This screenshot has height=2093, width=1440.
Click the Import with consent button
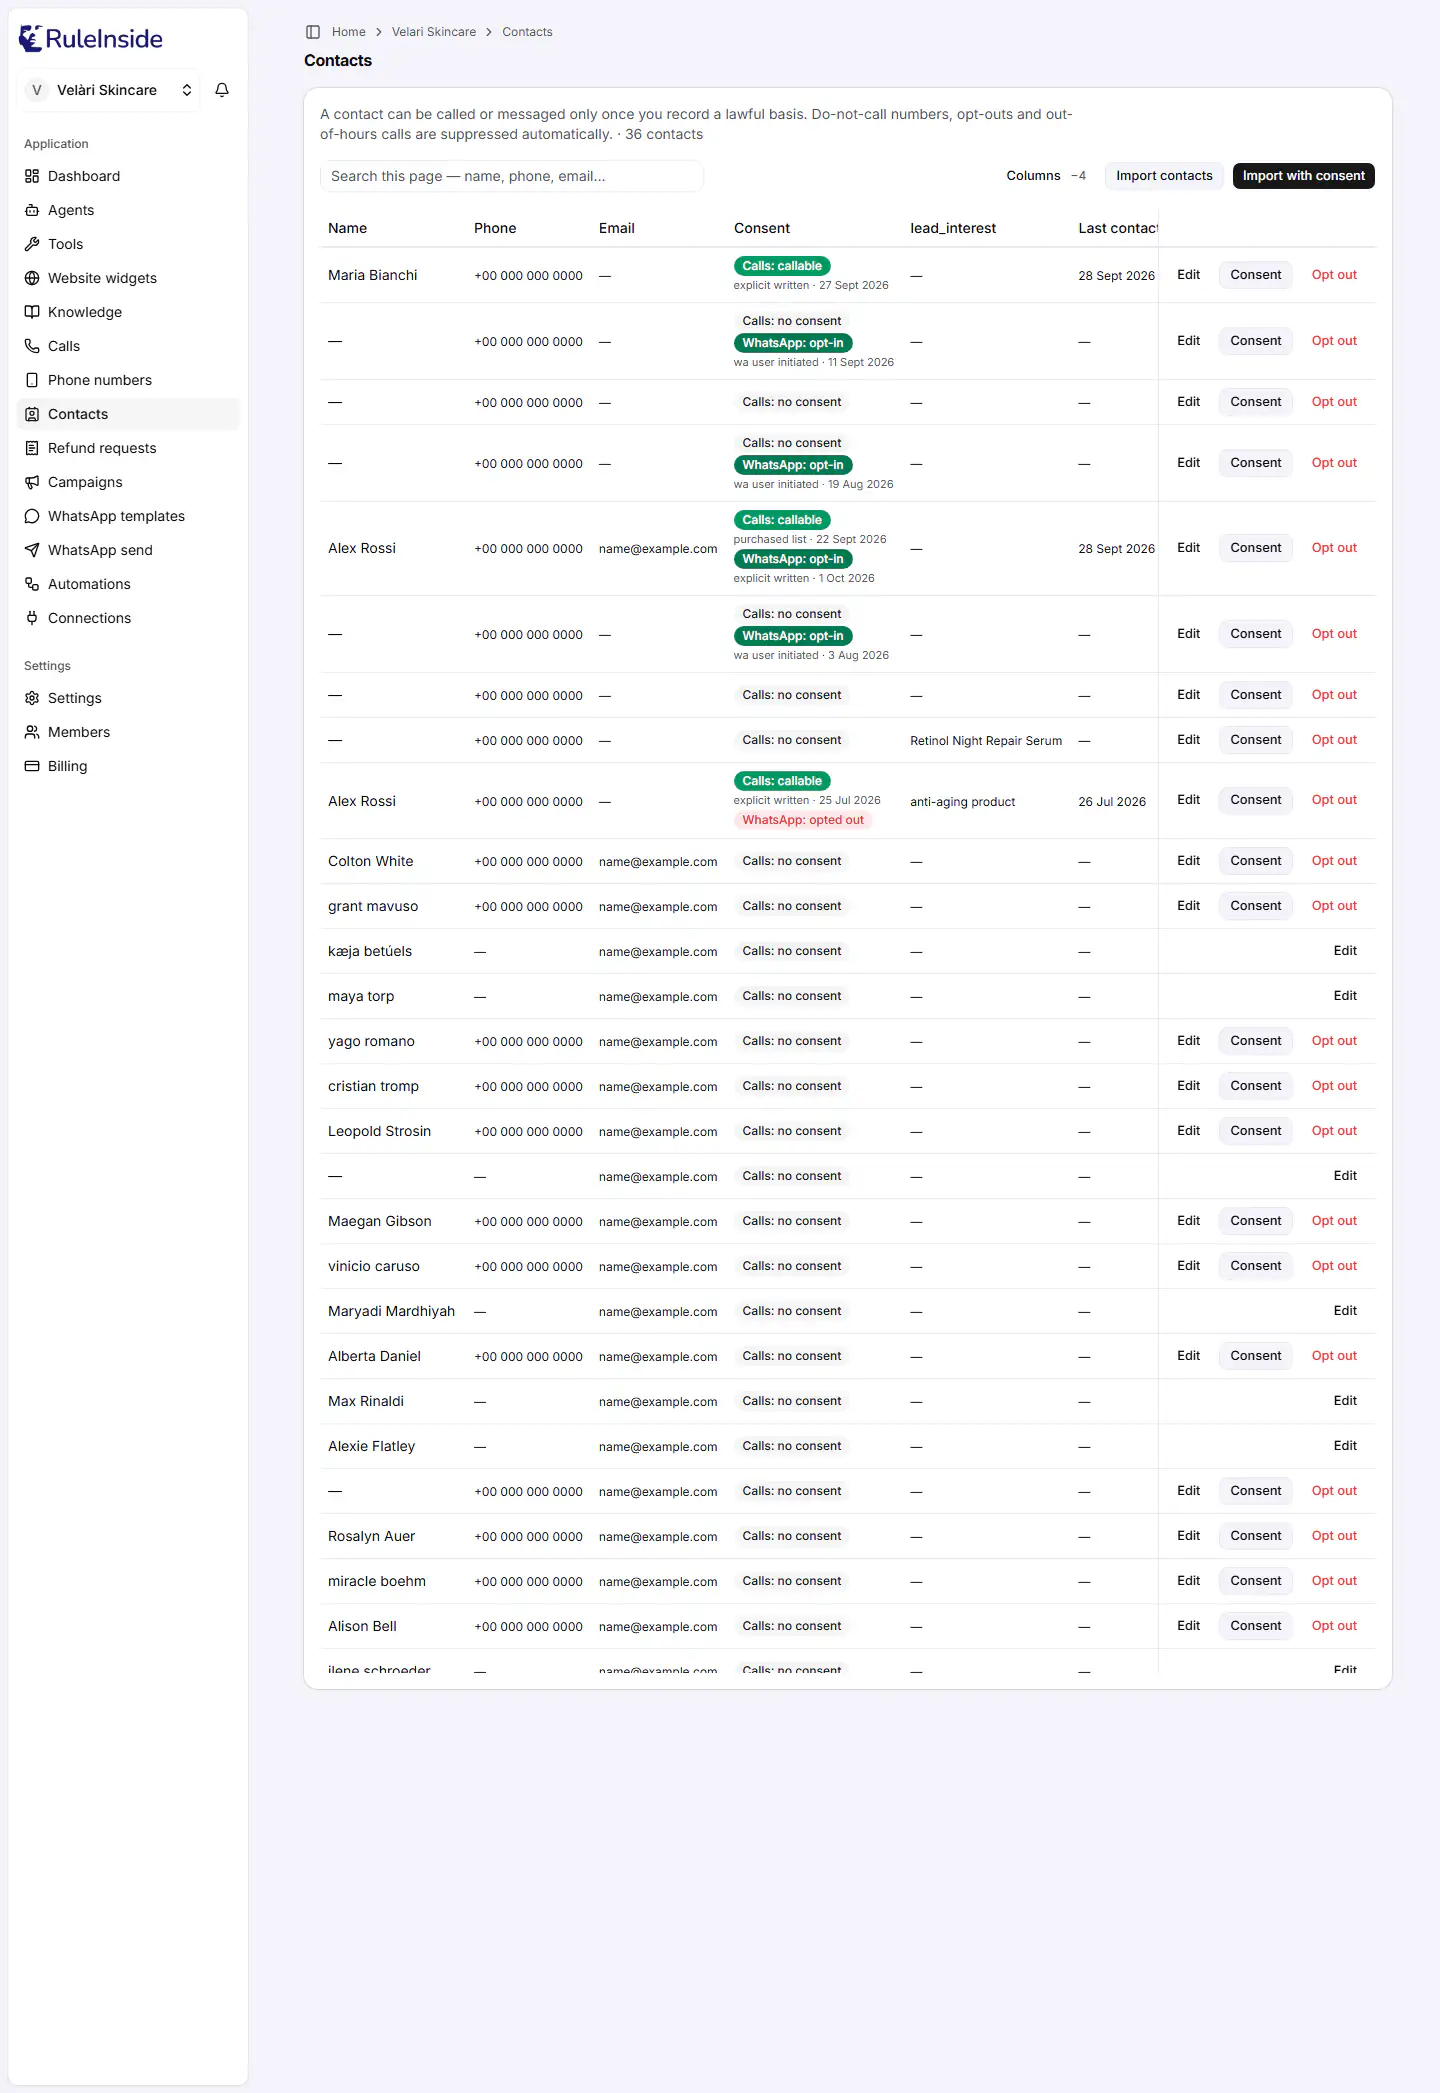pyautogui.click(x=1303, y=176)
